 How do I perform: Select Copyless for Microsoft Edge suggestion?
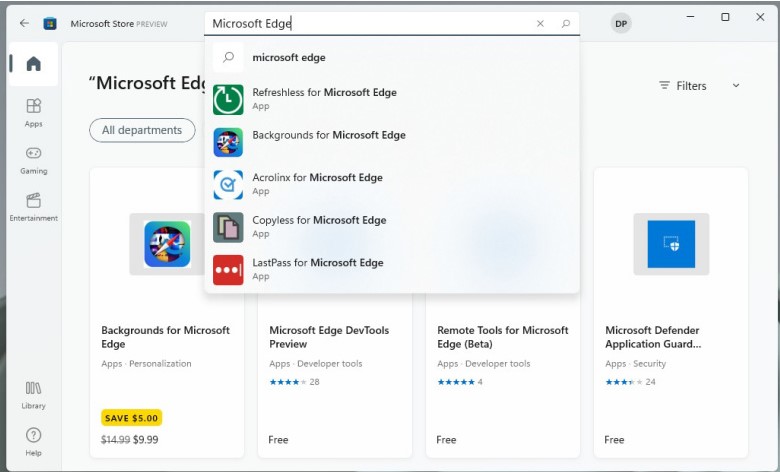click(319, 226)
